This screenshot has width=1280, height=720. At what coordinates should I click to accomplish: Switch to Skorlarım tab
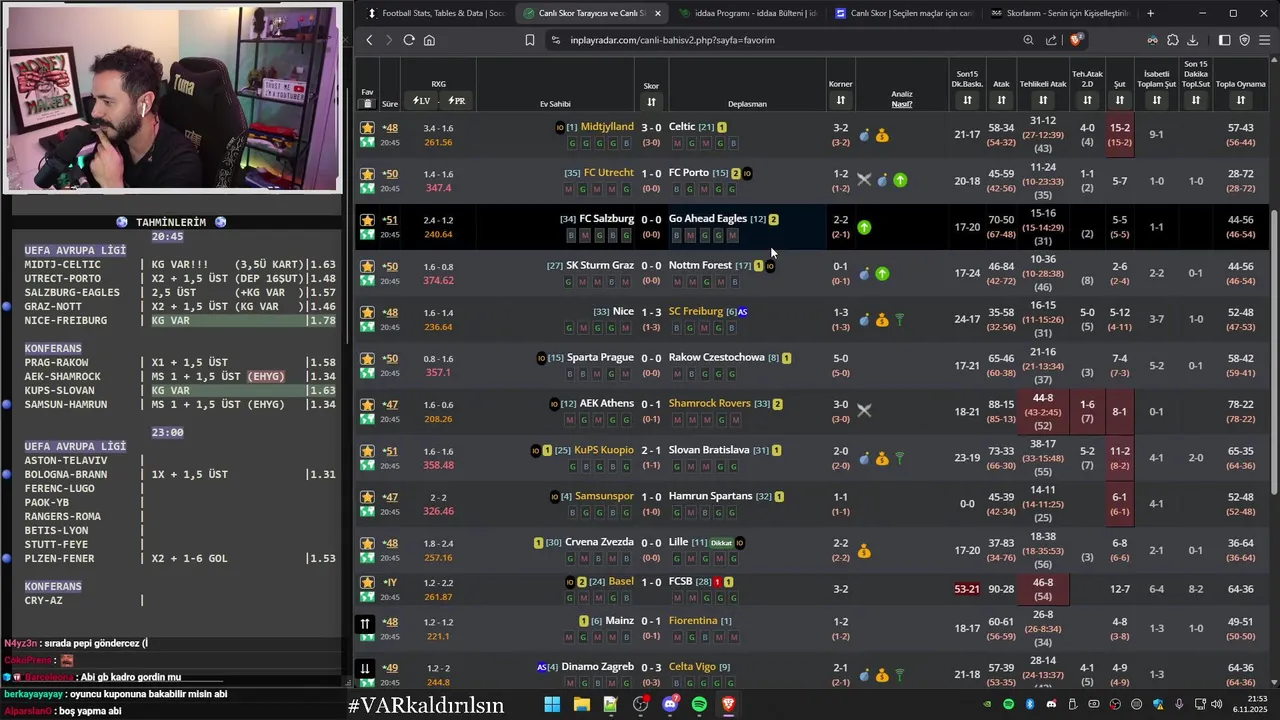1057,13
